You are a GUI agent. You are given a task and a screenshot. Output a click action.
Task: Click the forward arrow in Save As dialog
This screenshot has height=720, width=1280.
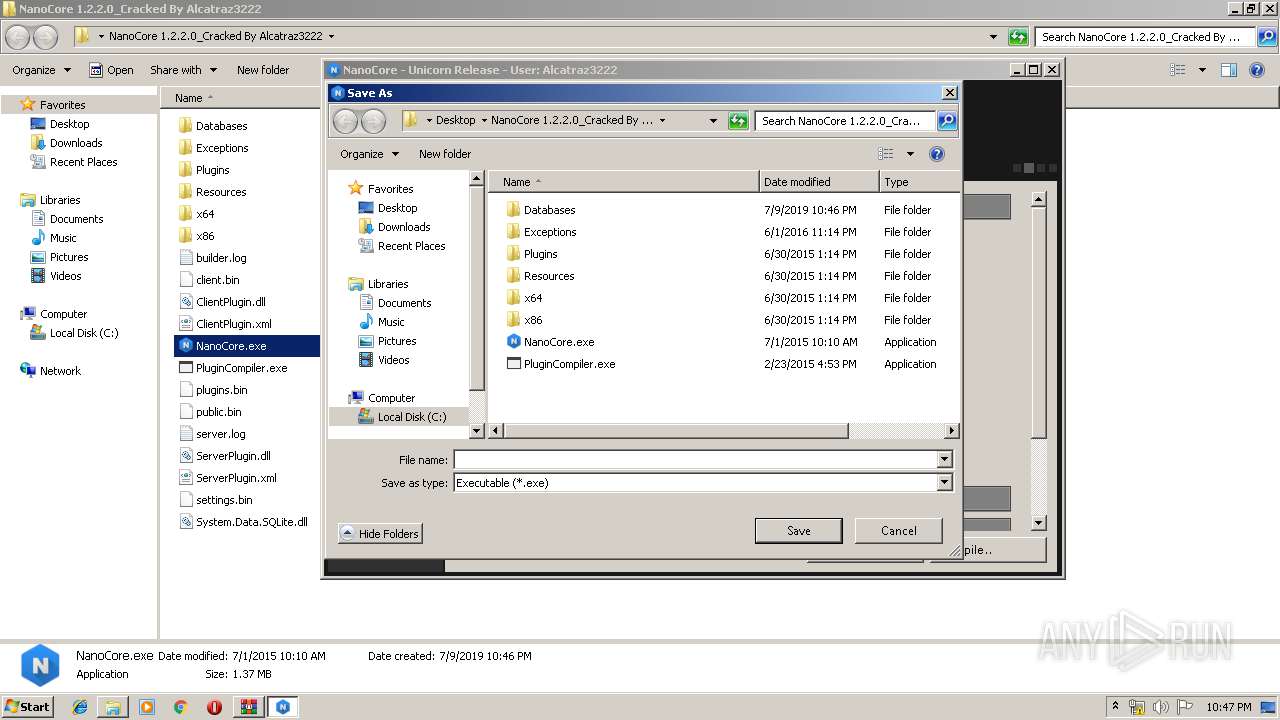(x=373, y=121)
